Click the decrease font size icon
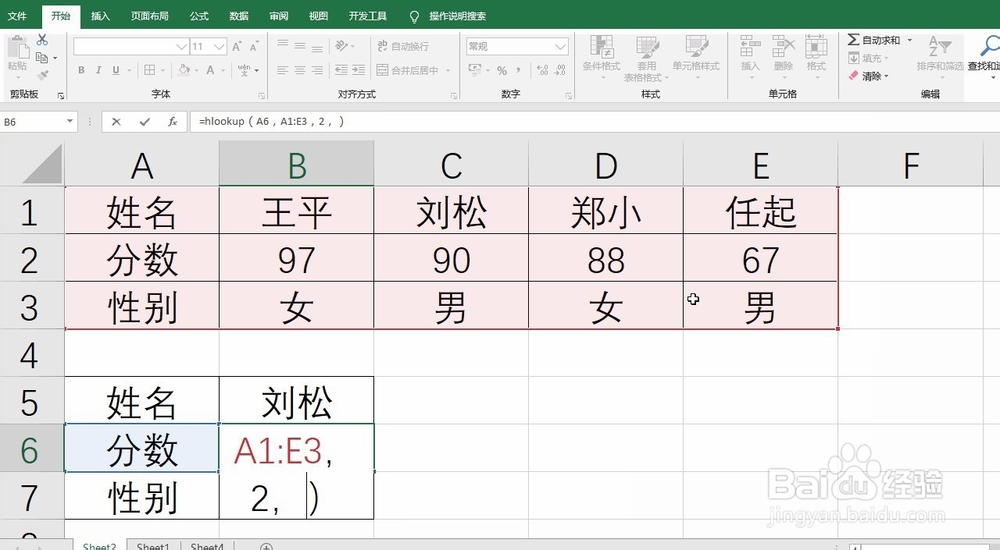The height and width of the screenshot is (550, 1000). (x=254, y=47)
